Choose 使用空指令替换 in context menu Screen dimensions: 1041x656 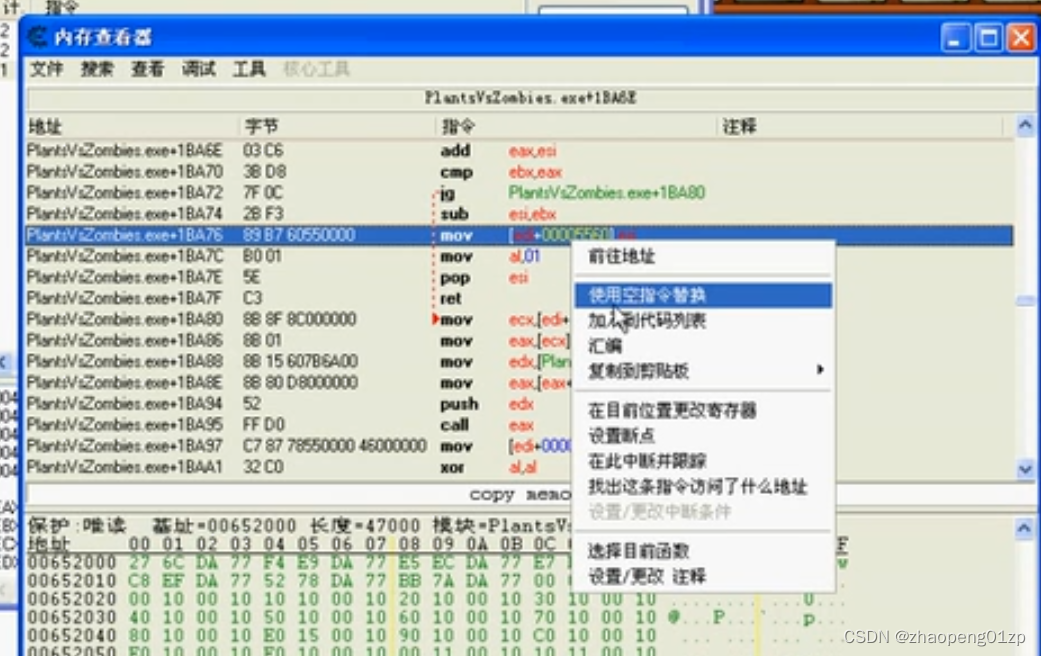703,295
